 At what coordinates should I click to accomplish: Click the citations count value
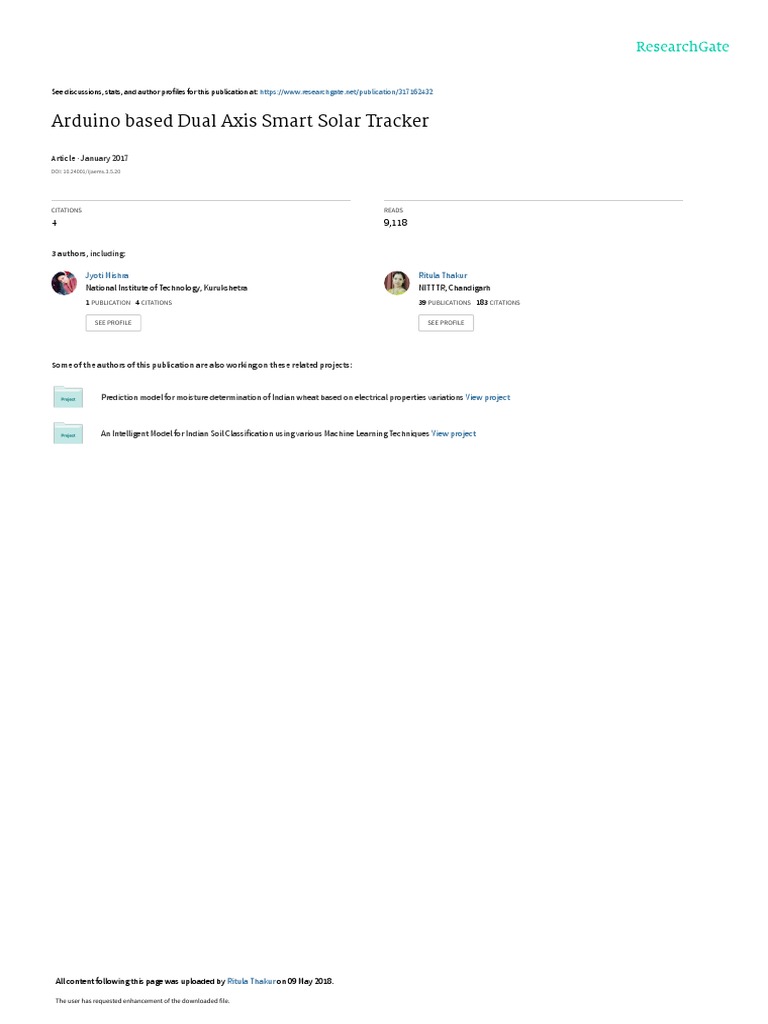[54, 223]
